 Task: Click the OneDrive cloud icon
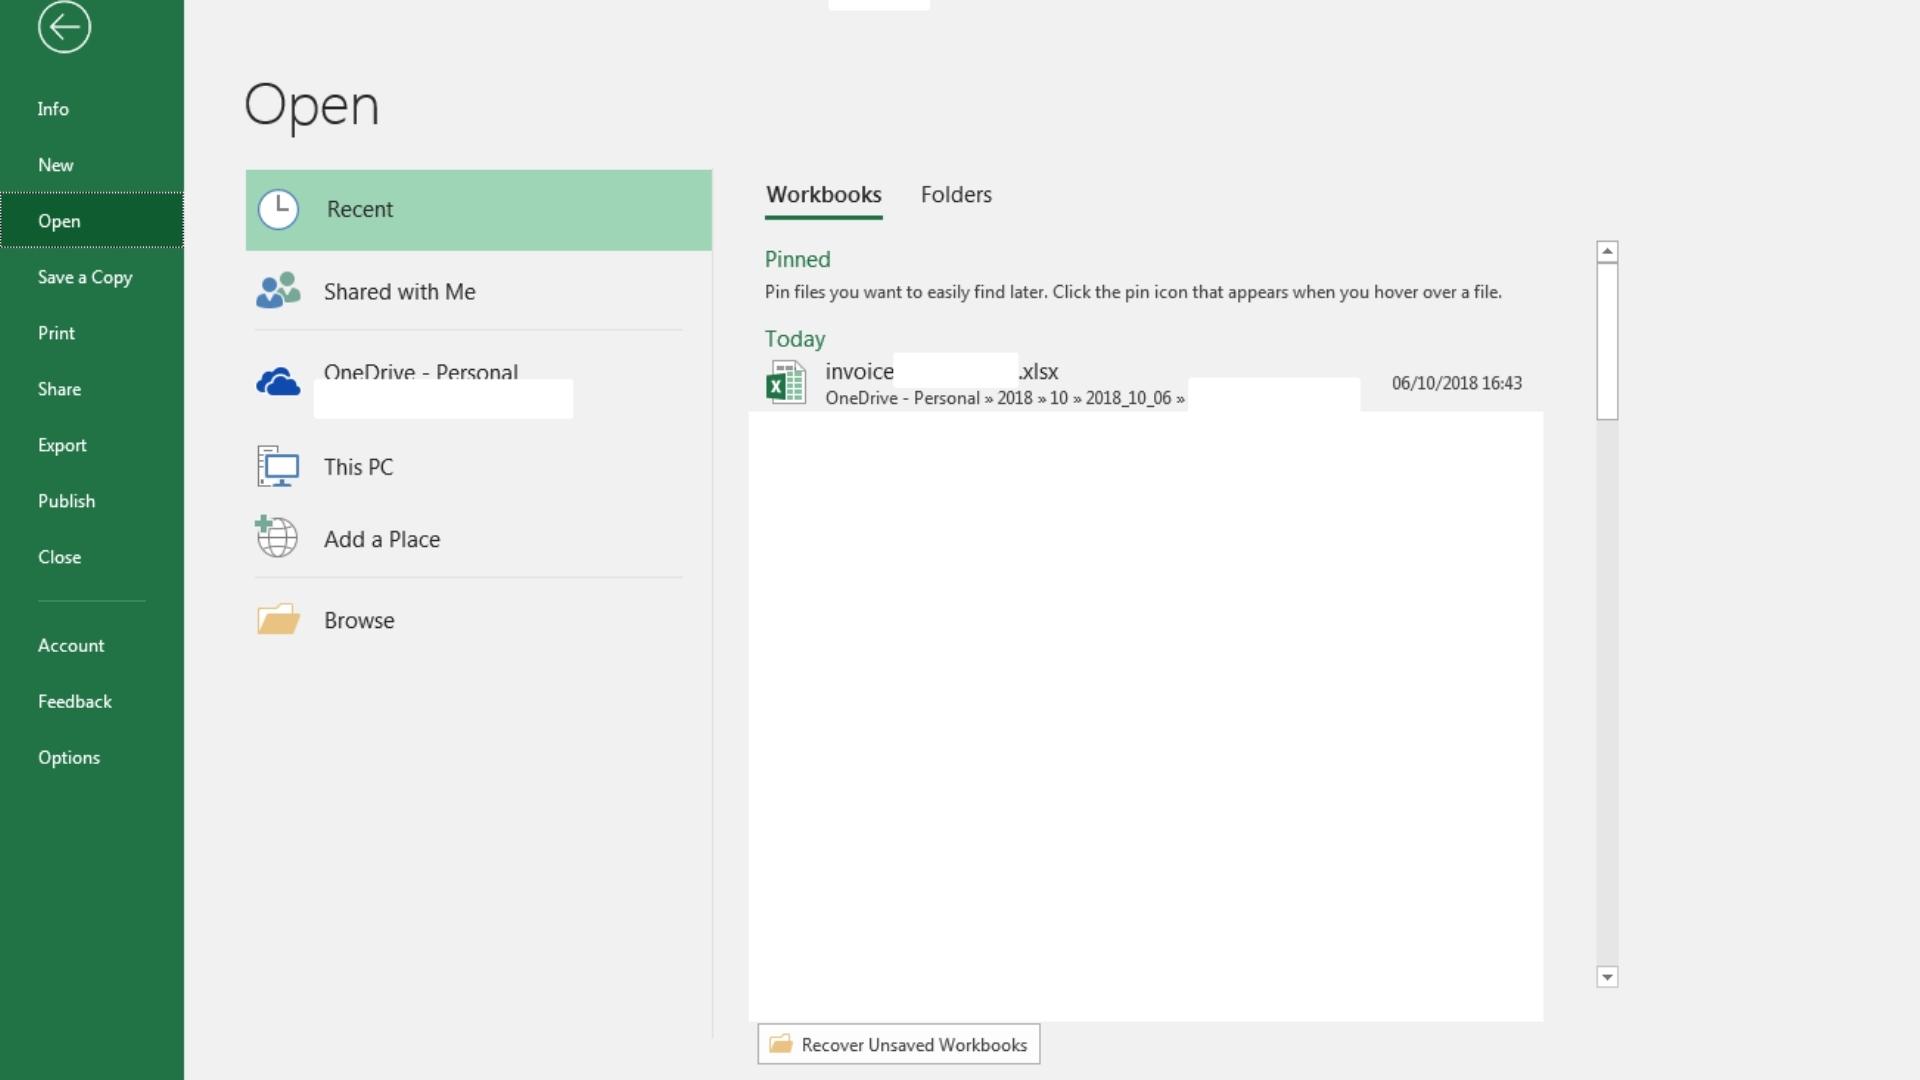pyautogui.click(x=278, y=382)
